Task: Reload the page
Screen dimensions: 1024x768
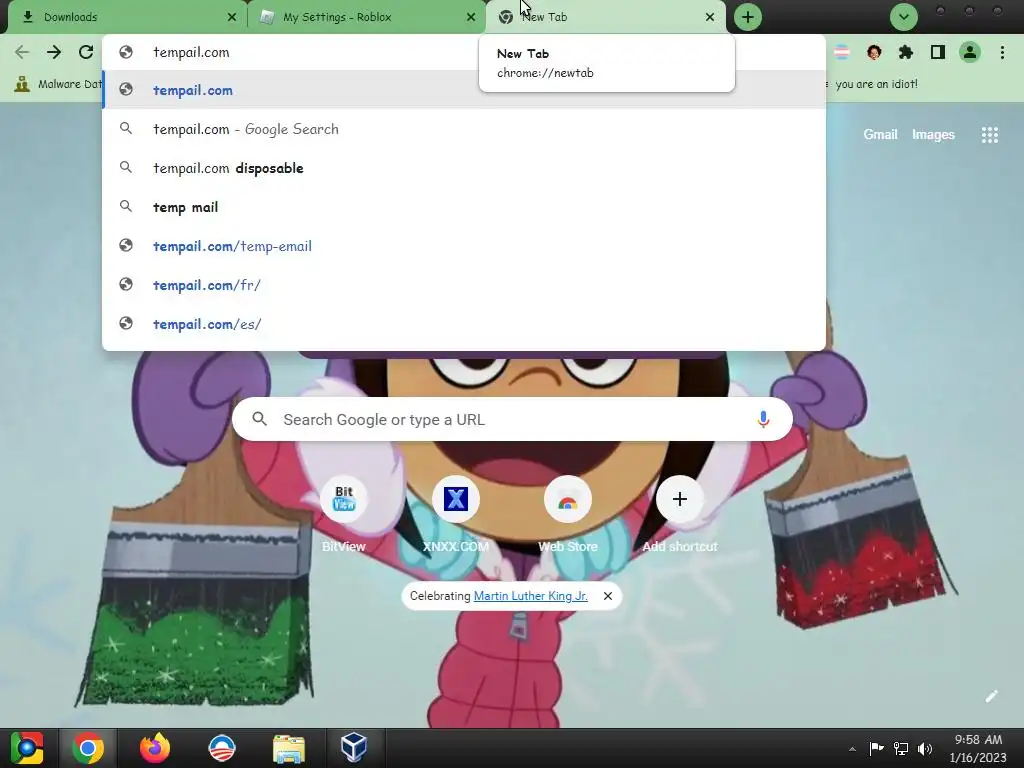Action: [86, 52]
